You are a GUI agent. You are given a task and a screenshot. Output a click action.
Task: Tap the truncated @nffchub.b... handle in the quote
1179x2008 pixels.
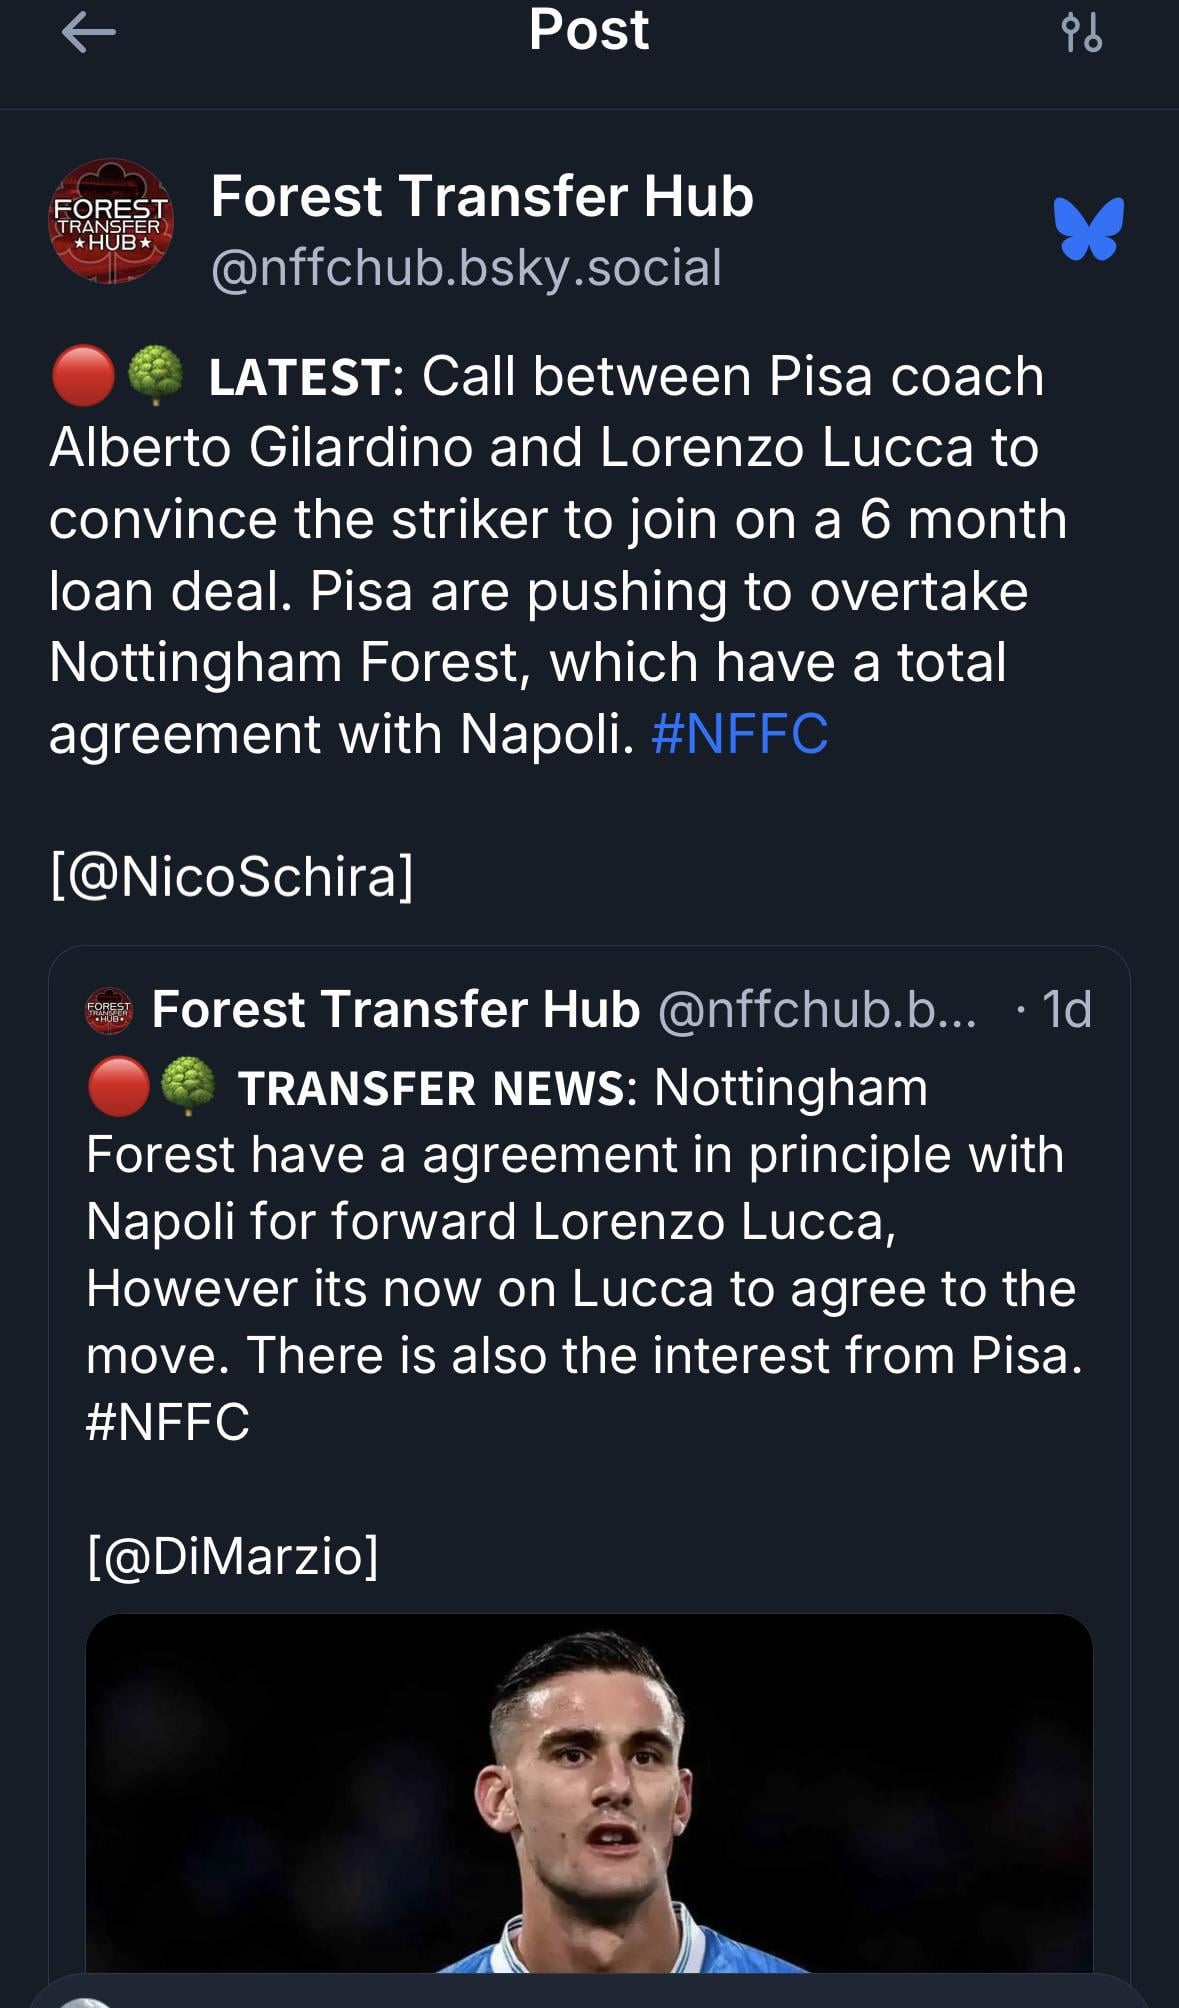(817, 1009)
